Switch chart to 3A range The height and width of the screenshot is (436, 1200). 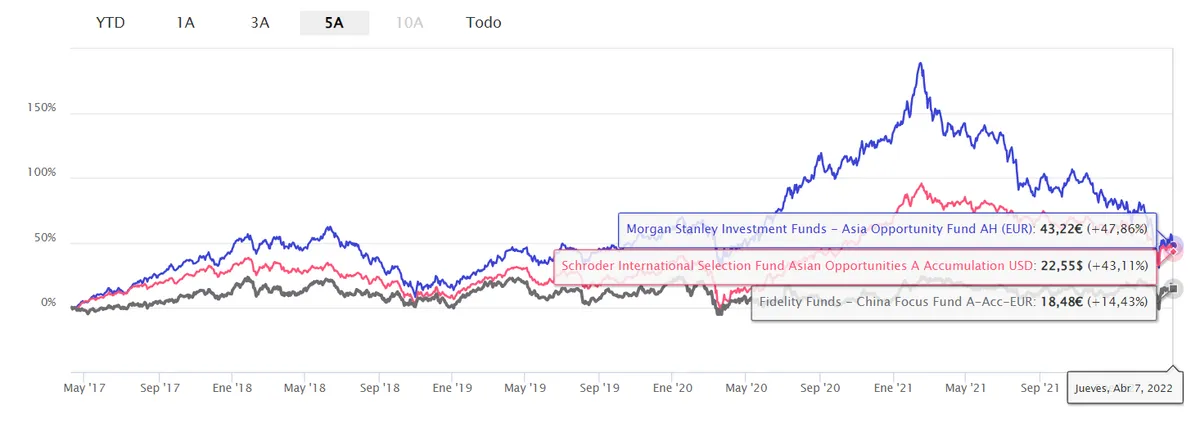point(260,22)
